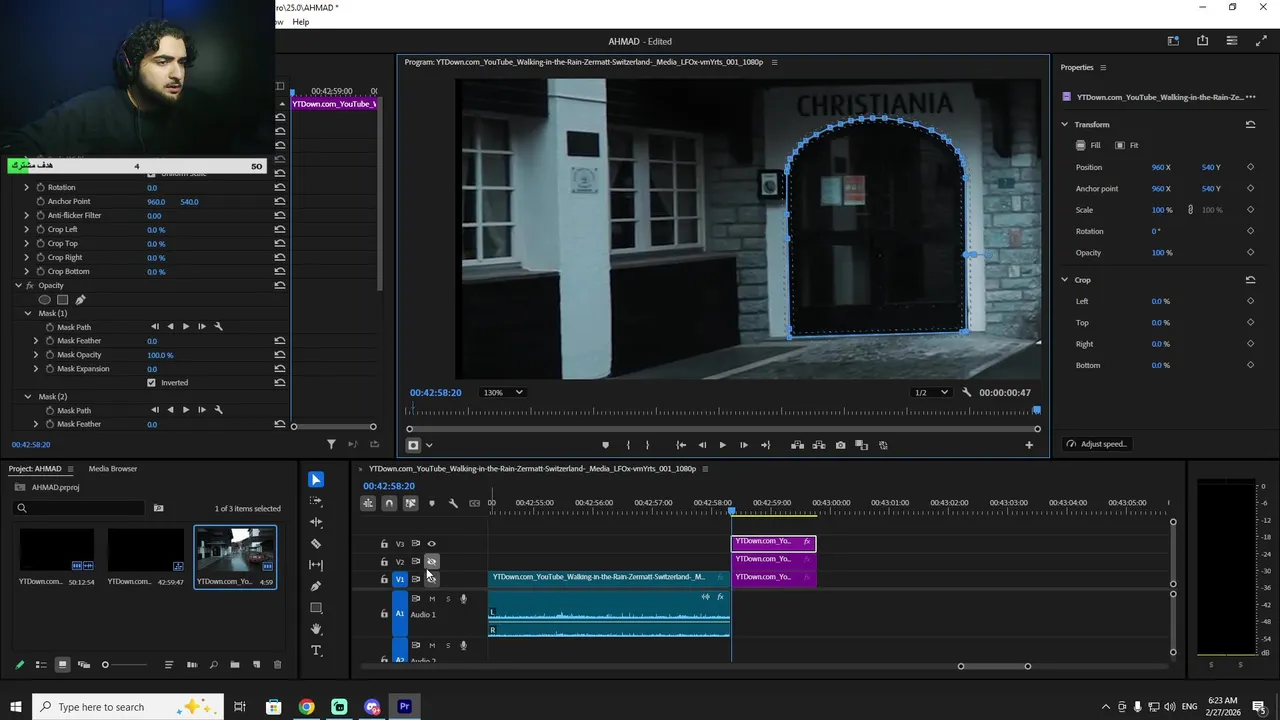The image size is (1280, 720).
Task: Add a marker in the timeline
Action: click(x=431, y=503)
